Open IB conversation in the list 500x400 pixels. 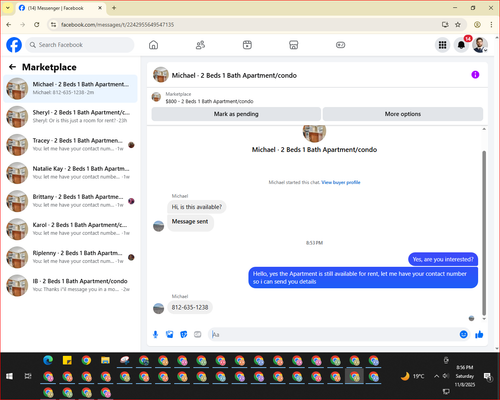pos(70,285)
